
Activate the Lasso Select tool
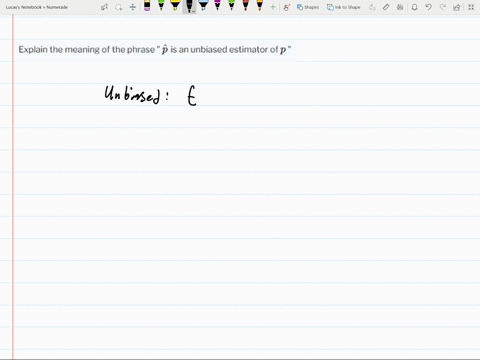(119, 7)
